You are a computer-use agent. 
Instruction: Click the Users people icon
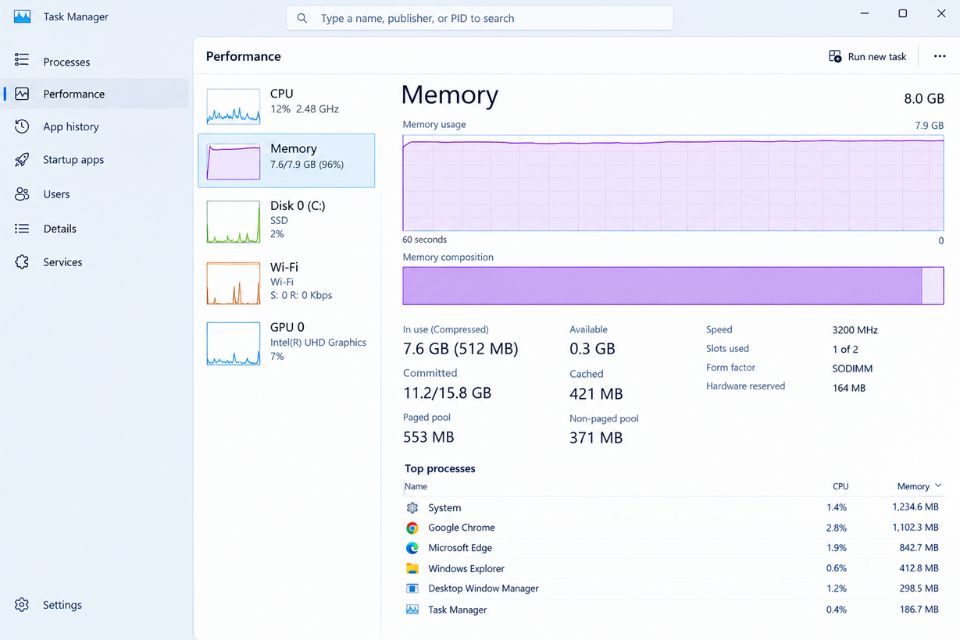(22, 194)
